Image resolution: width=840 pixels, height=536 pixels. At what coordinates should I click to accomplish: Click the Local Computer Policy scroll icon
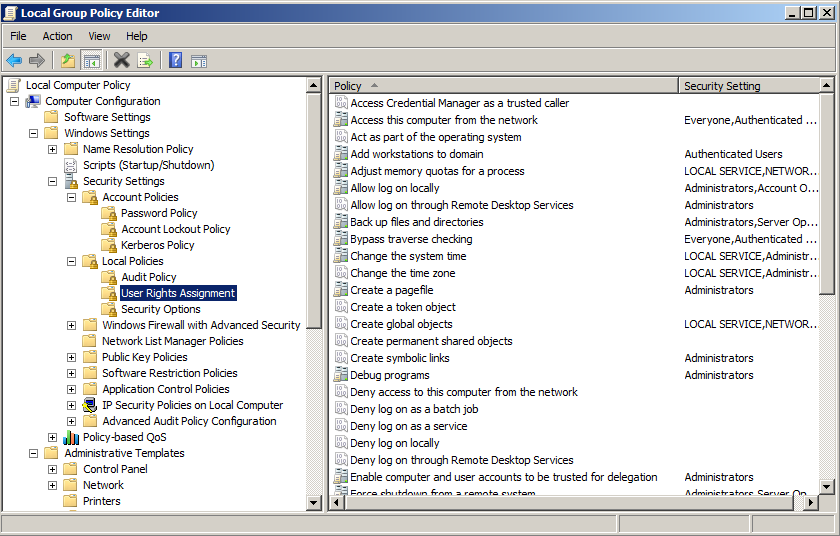(x=14, y=85)
